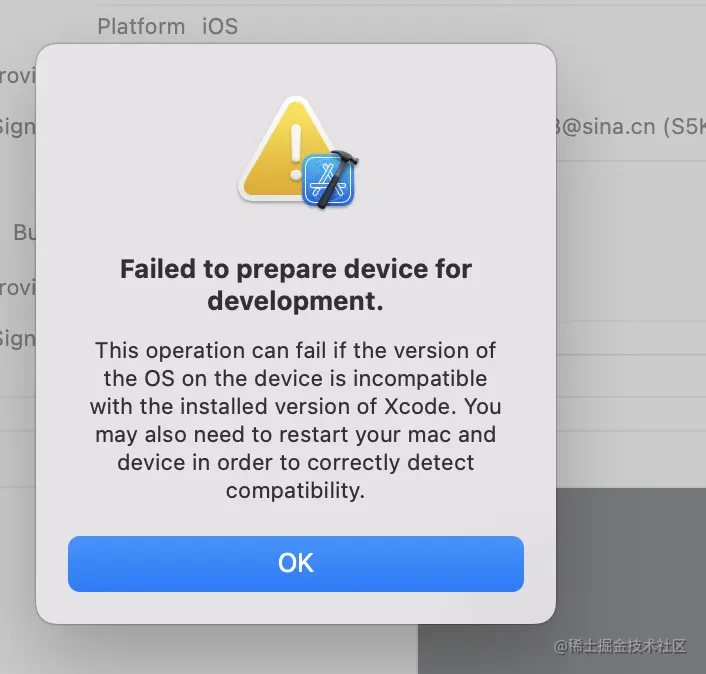Click the blue OK button
Screen dimensions: 706x674
(x=295, y=563)
